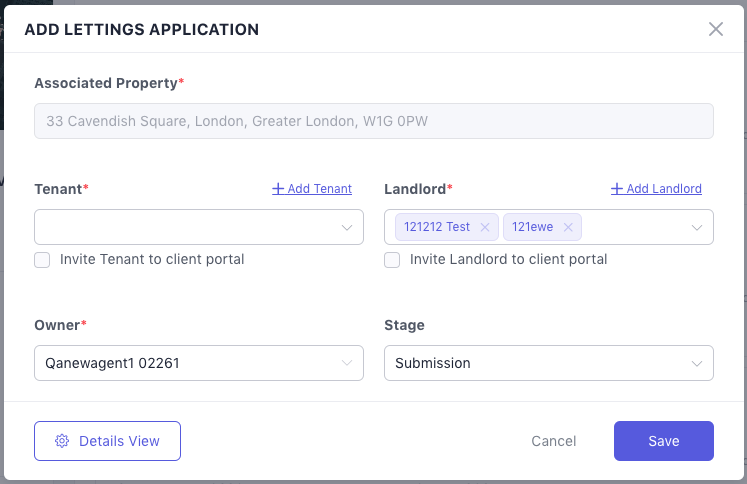Expand the Tenant dropdown arrow
The image size is (747, 484).
[347, 227]
